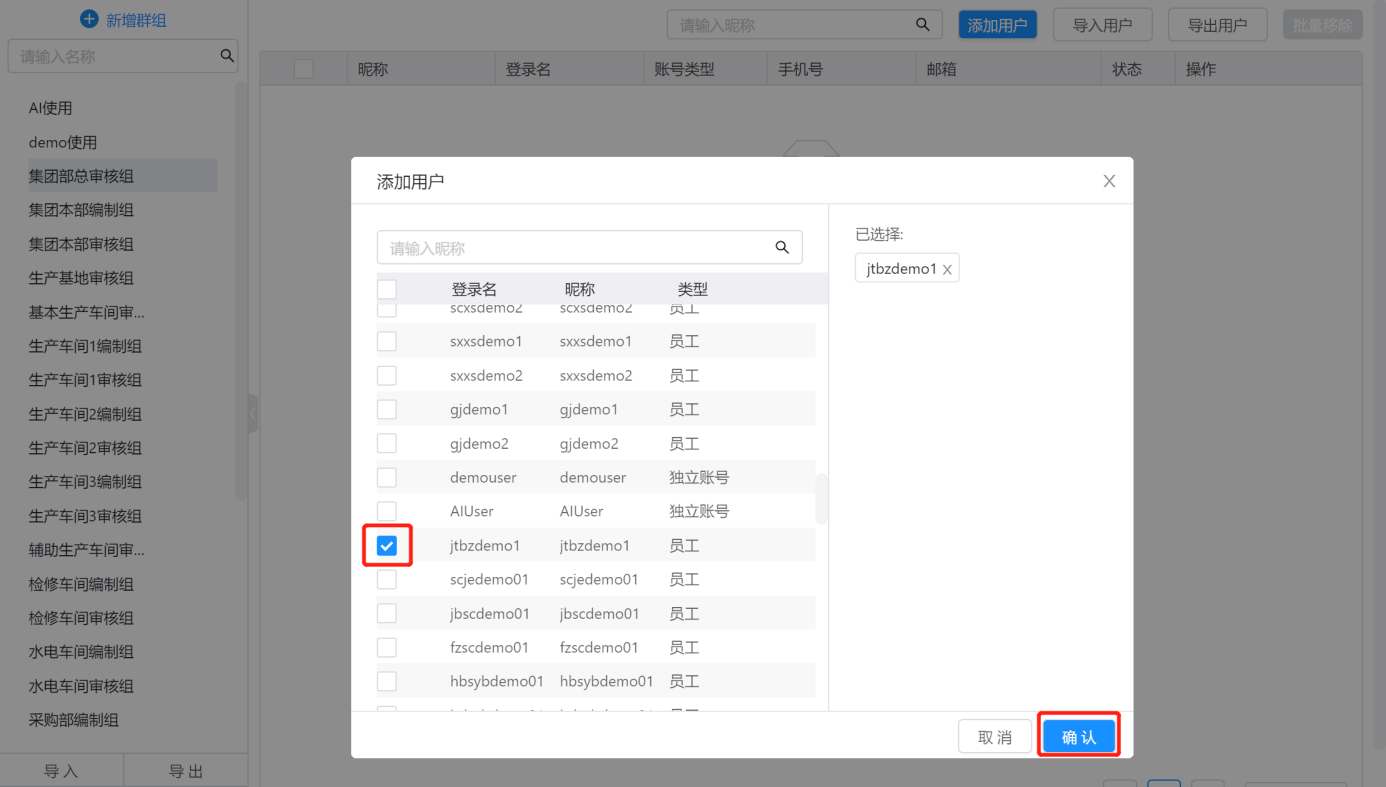Click the 导出用户 button
1386x787 pixels.
1217,25
